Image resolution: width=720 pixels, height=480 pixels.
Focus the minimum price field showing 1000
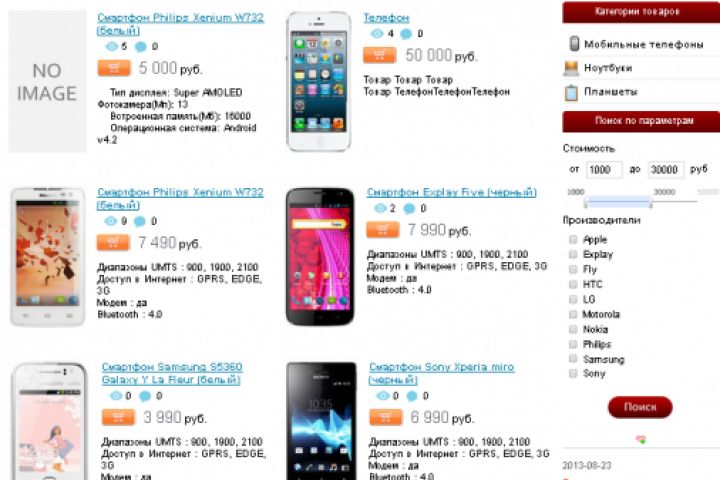604,170
